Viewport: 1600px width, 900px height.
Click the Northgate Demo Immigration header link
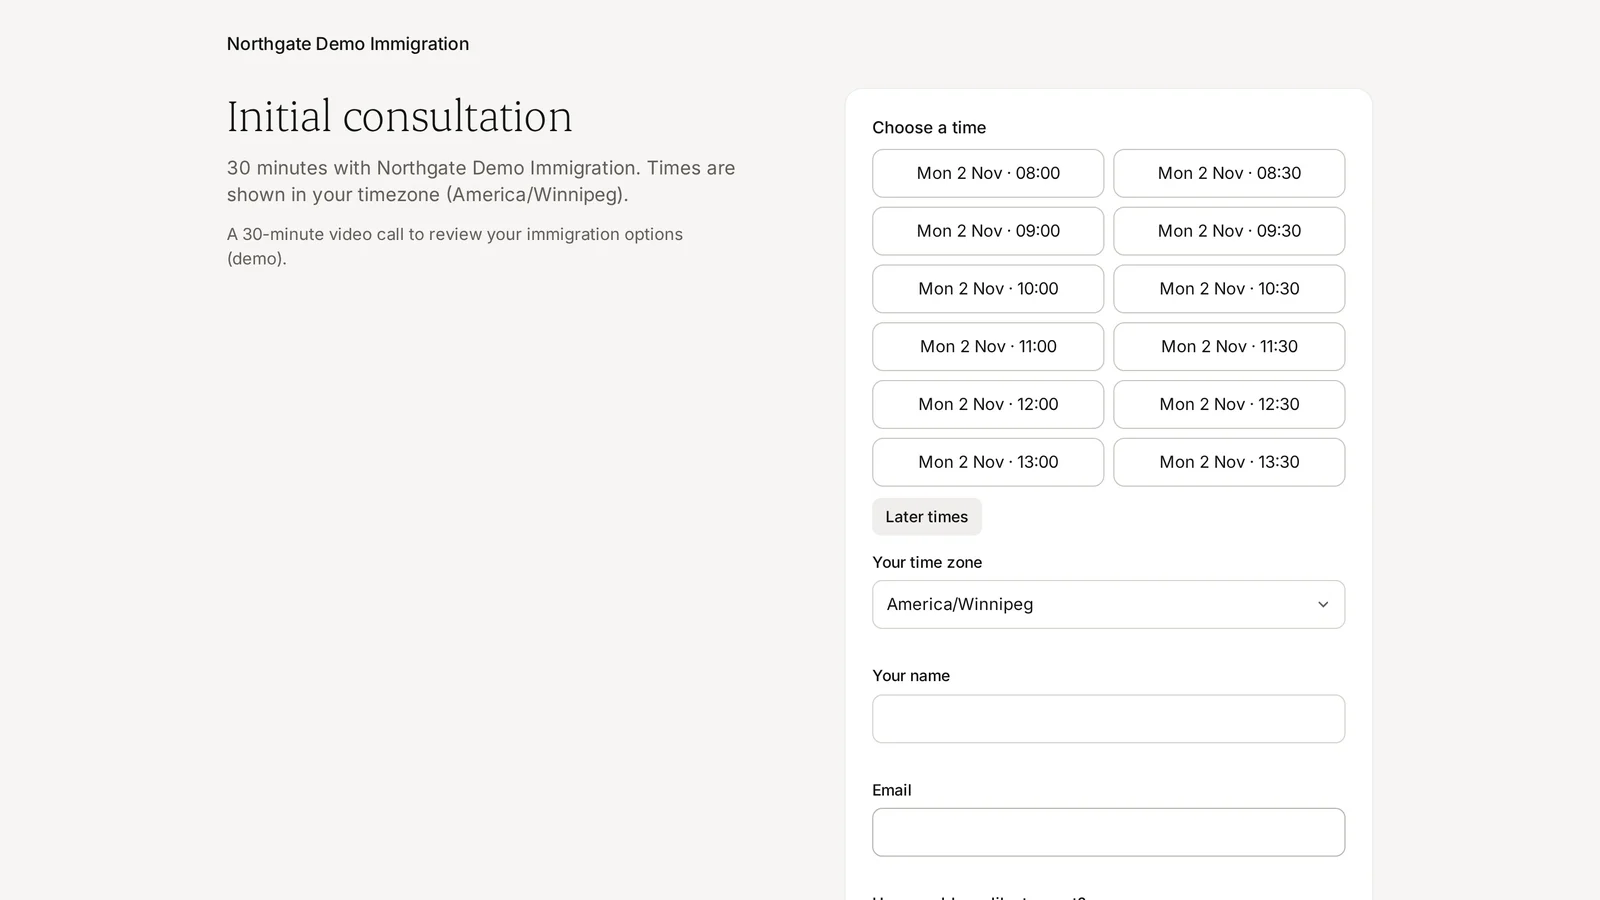coord(348,44)
